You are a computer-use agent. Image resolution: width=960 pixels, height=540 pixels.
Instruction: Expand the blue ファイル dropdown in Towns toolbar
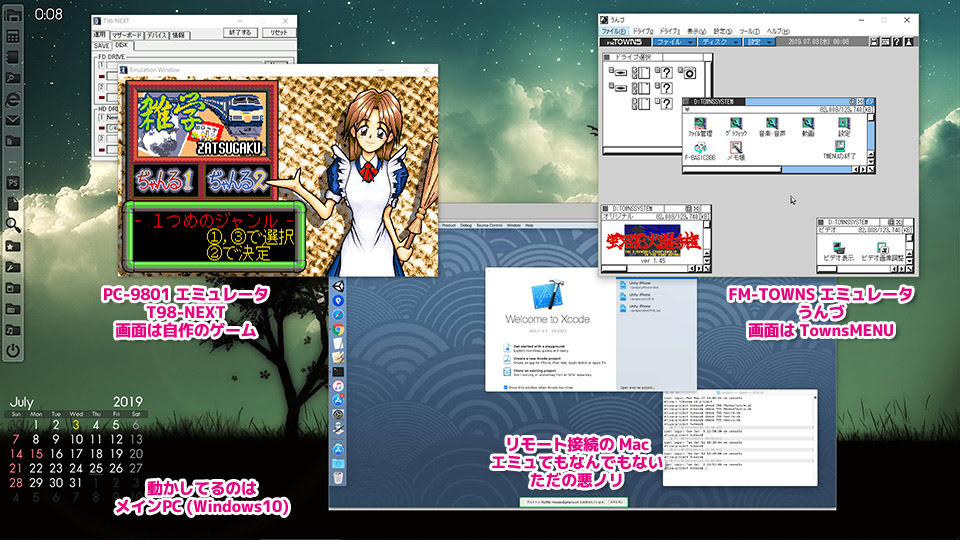tap(673, 42)
